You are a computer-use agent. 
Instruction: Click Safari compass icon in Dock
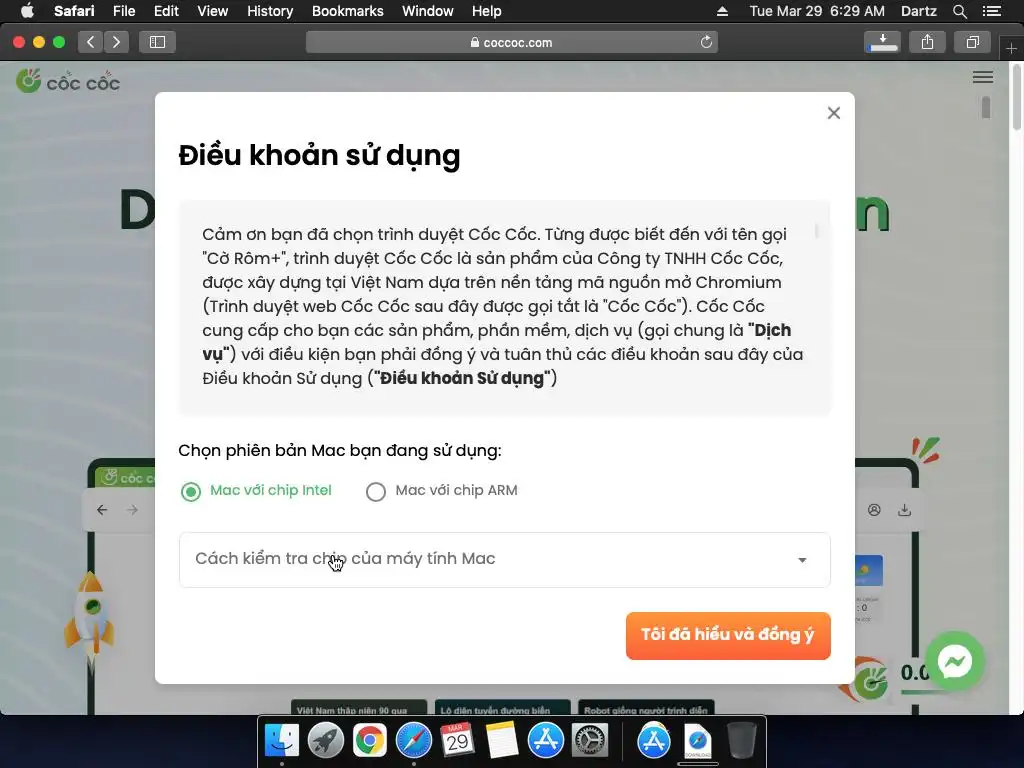click(414, 741)
